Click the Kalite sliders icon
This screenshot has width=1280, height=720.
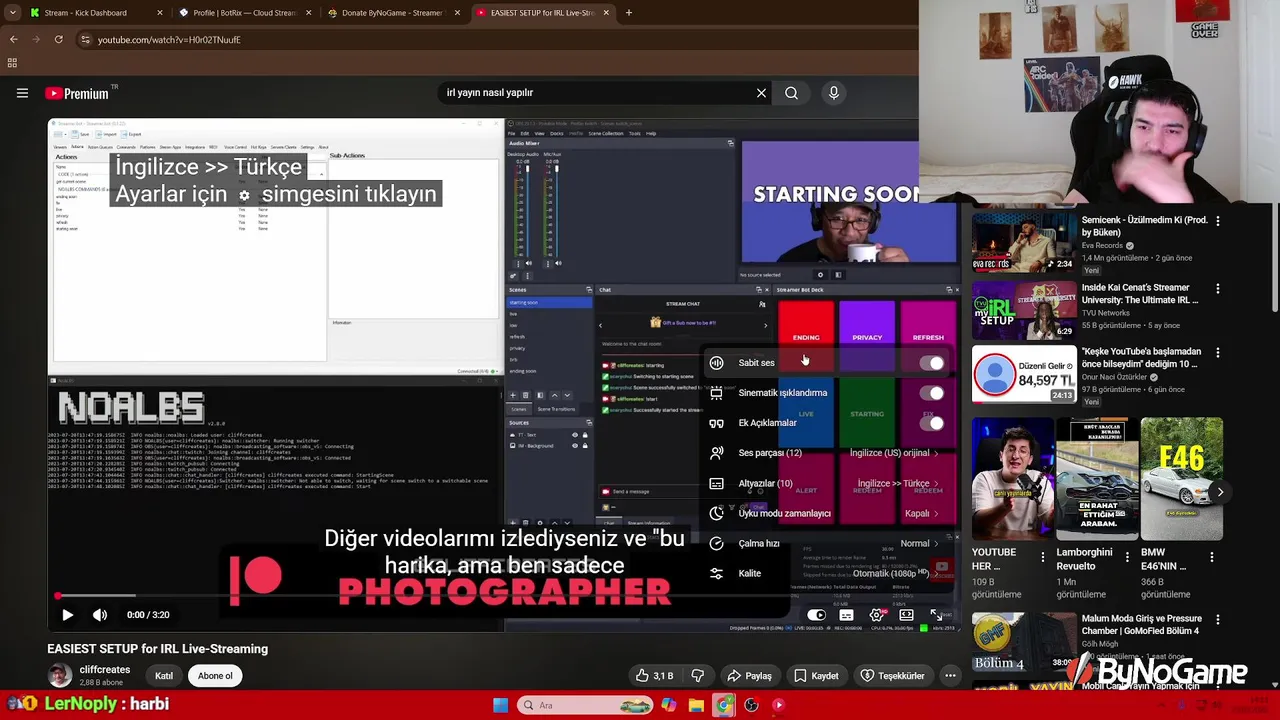[716, 573]
